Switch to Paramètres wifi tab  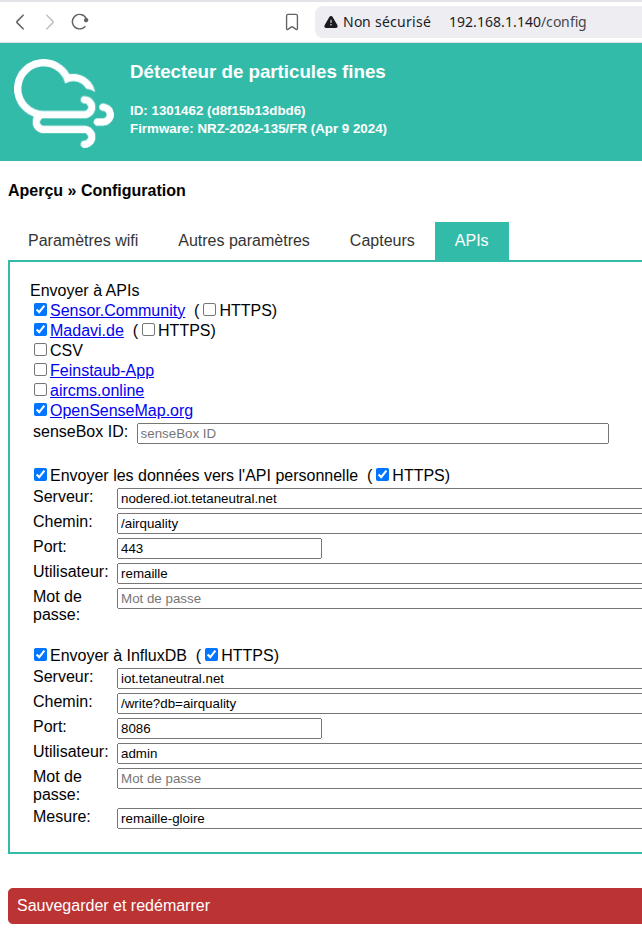pos(83,241)
